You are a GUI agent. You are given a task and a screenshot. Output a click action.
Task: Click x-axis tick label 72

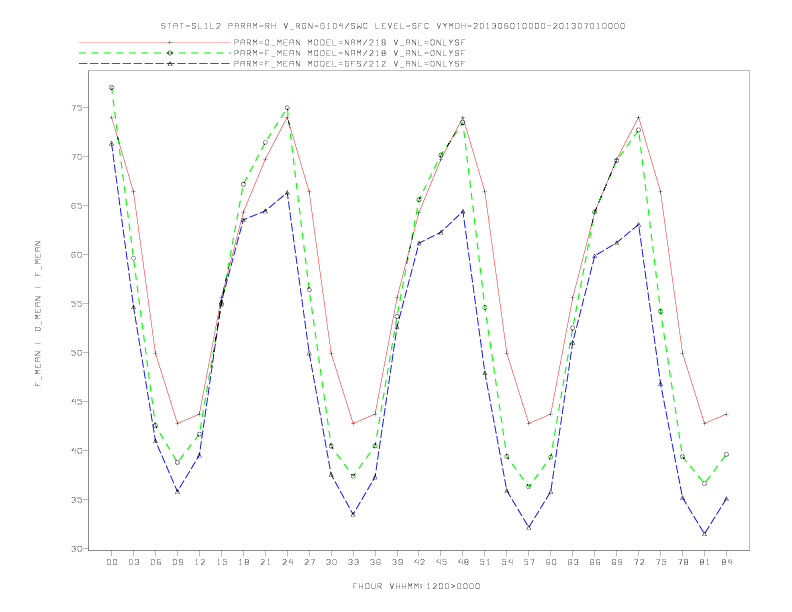pos(638,562)
